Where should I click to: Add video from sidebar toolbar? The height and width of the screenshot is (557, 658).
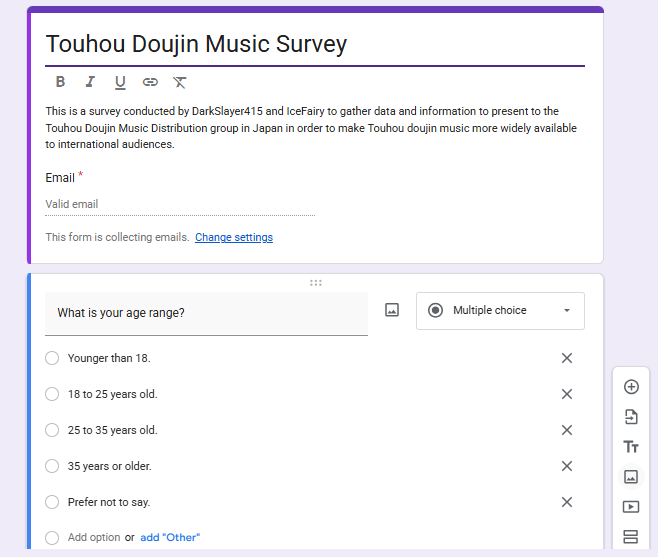tap(631, 507)
